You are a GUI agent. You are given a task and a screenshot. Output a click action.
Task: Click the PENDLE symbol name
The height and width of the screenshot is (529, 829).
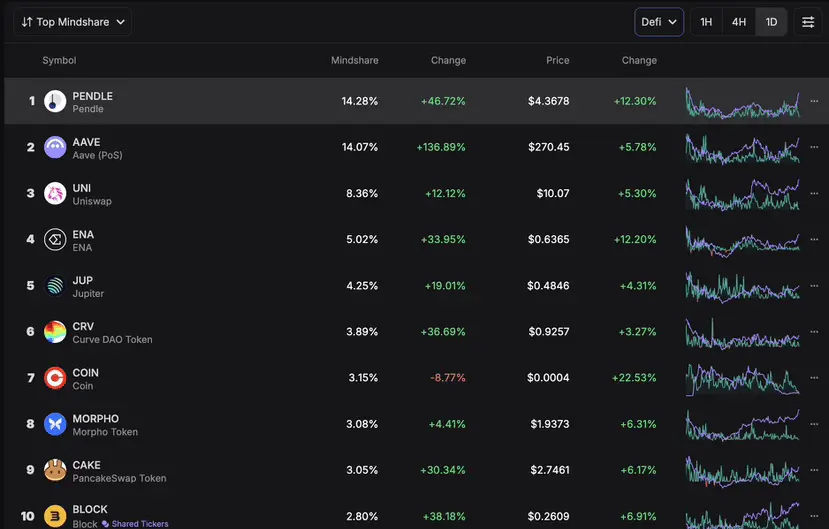pos(93,96)
